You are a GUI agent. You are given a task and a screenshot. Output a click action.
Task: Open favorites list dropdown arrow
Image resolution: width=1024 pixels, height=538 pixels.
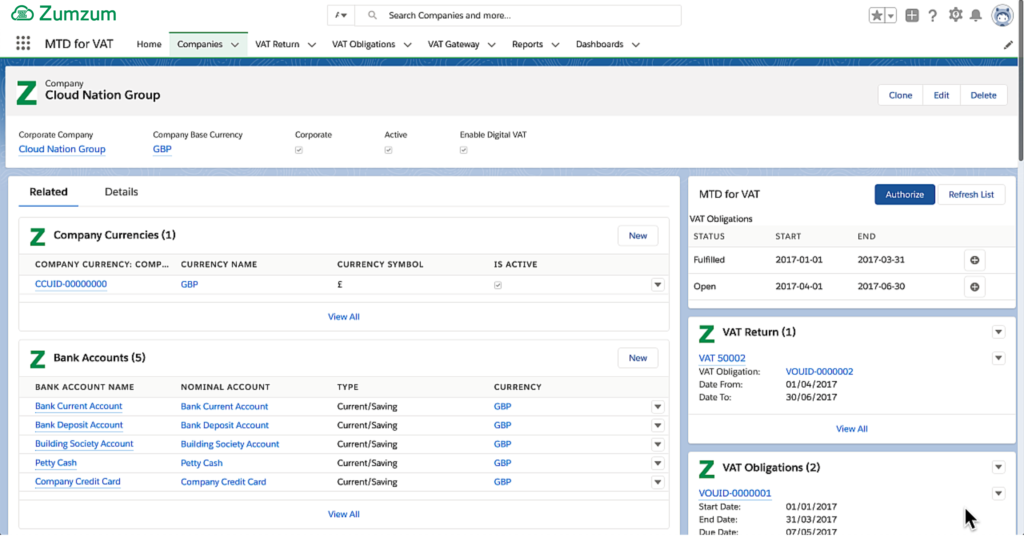coord(891,15)
